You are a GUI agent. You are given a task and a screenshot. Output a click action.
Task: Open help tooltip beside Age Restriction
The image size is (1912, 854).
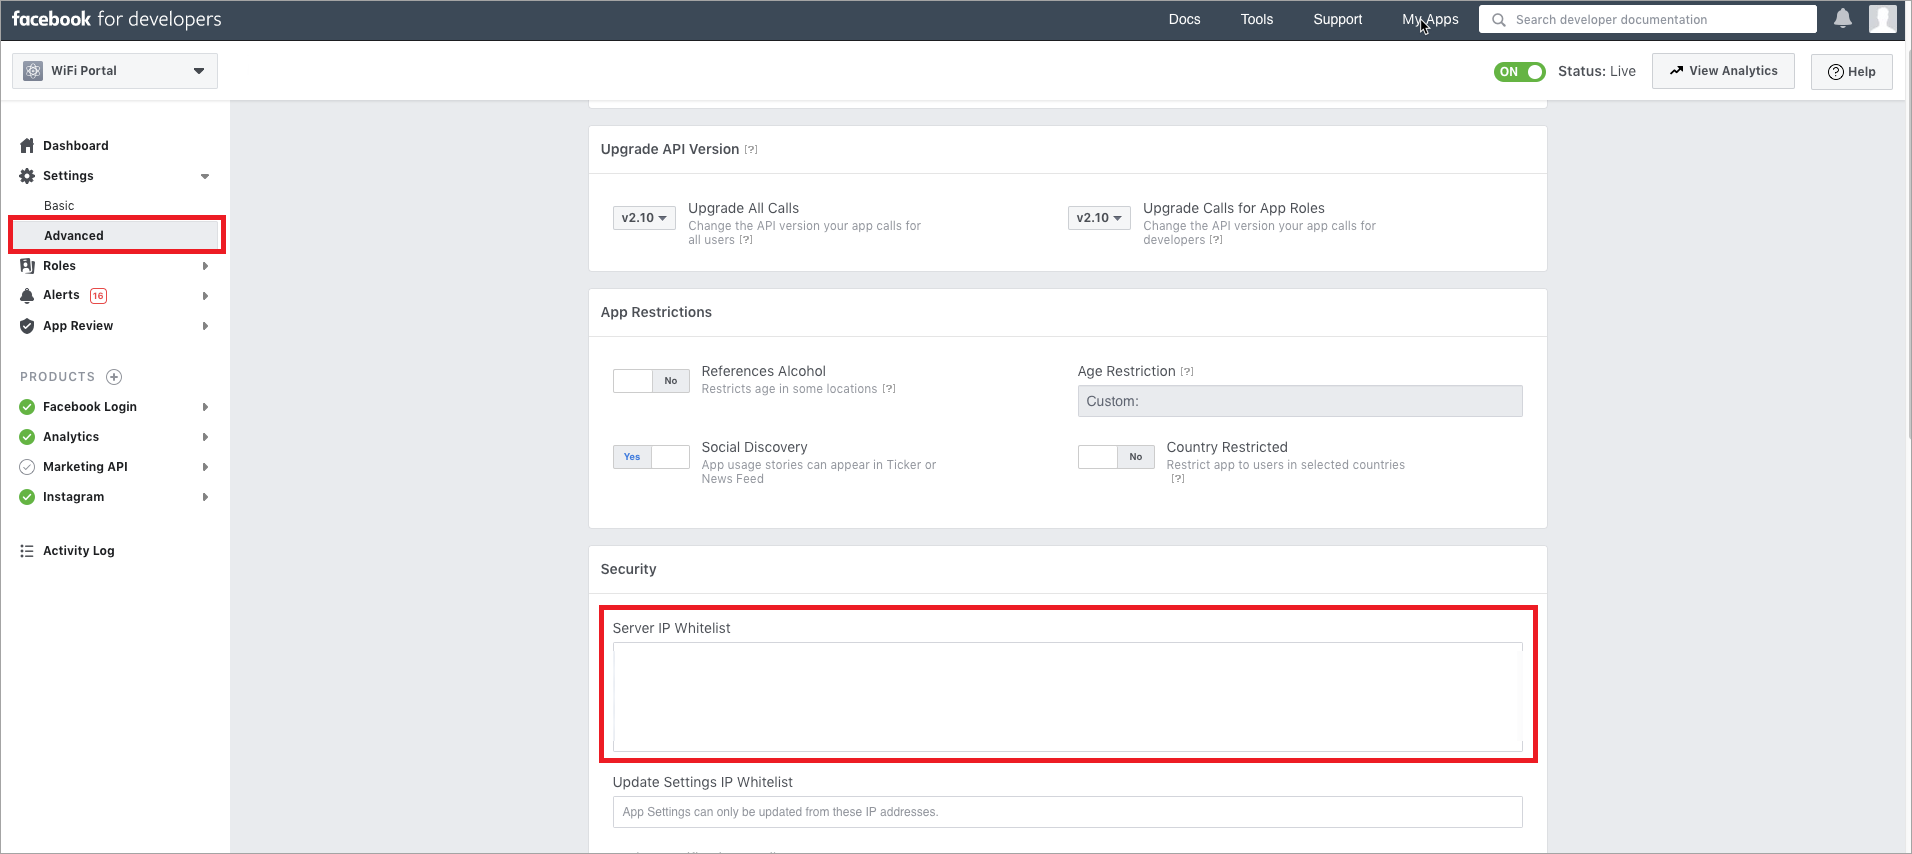[1187, 372]
